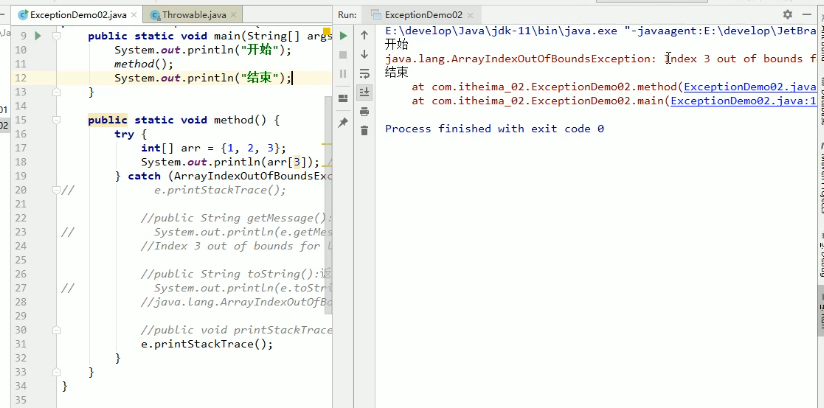The height and width of the screenshot is (408, 824).
Task: Click the Print console output icon
Action: click(364, 111)
